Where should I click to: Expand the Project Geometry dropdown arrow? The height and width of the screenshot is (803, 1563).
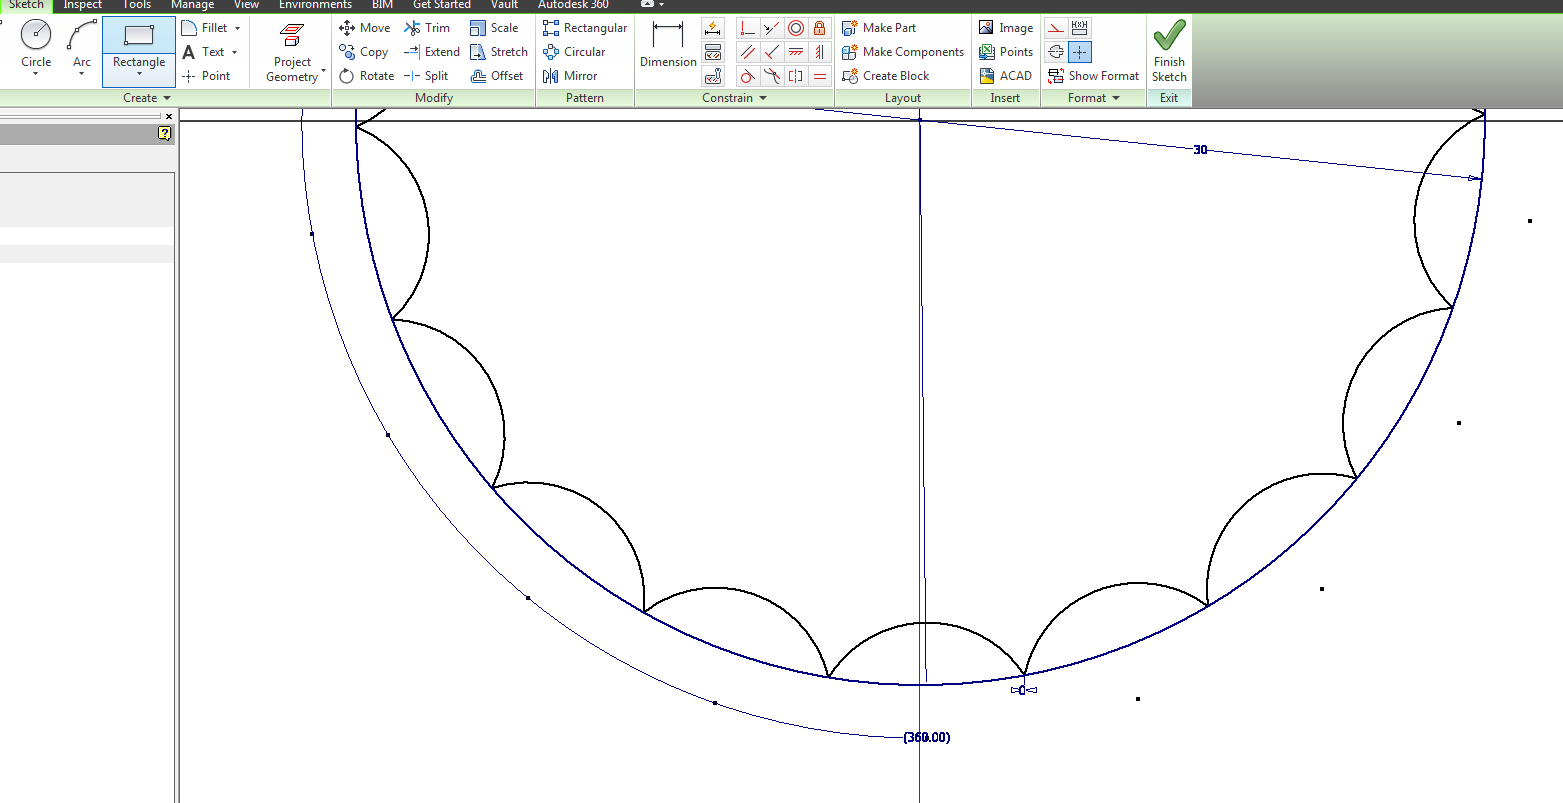pos(324,71)
